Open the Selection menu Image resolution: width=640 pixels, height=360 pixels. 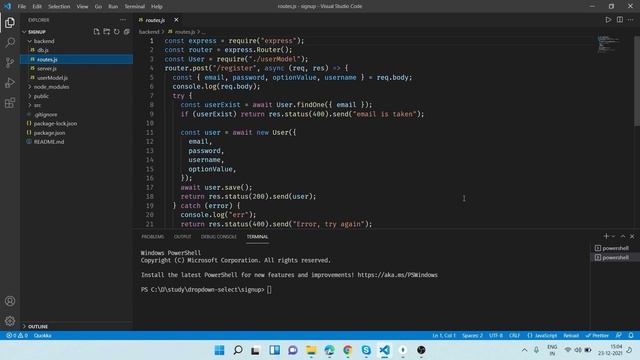click(x=59, y=7)
